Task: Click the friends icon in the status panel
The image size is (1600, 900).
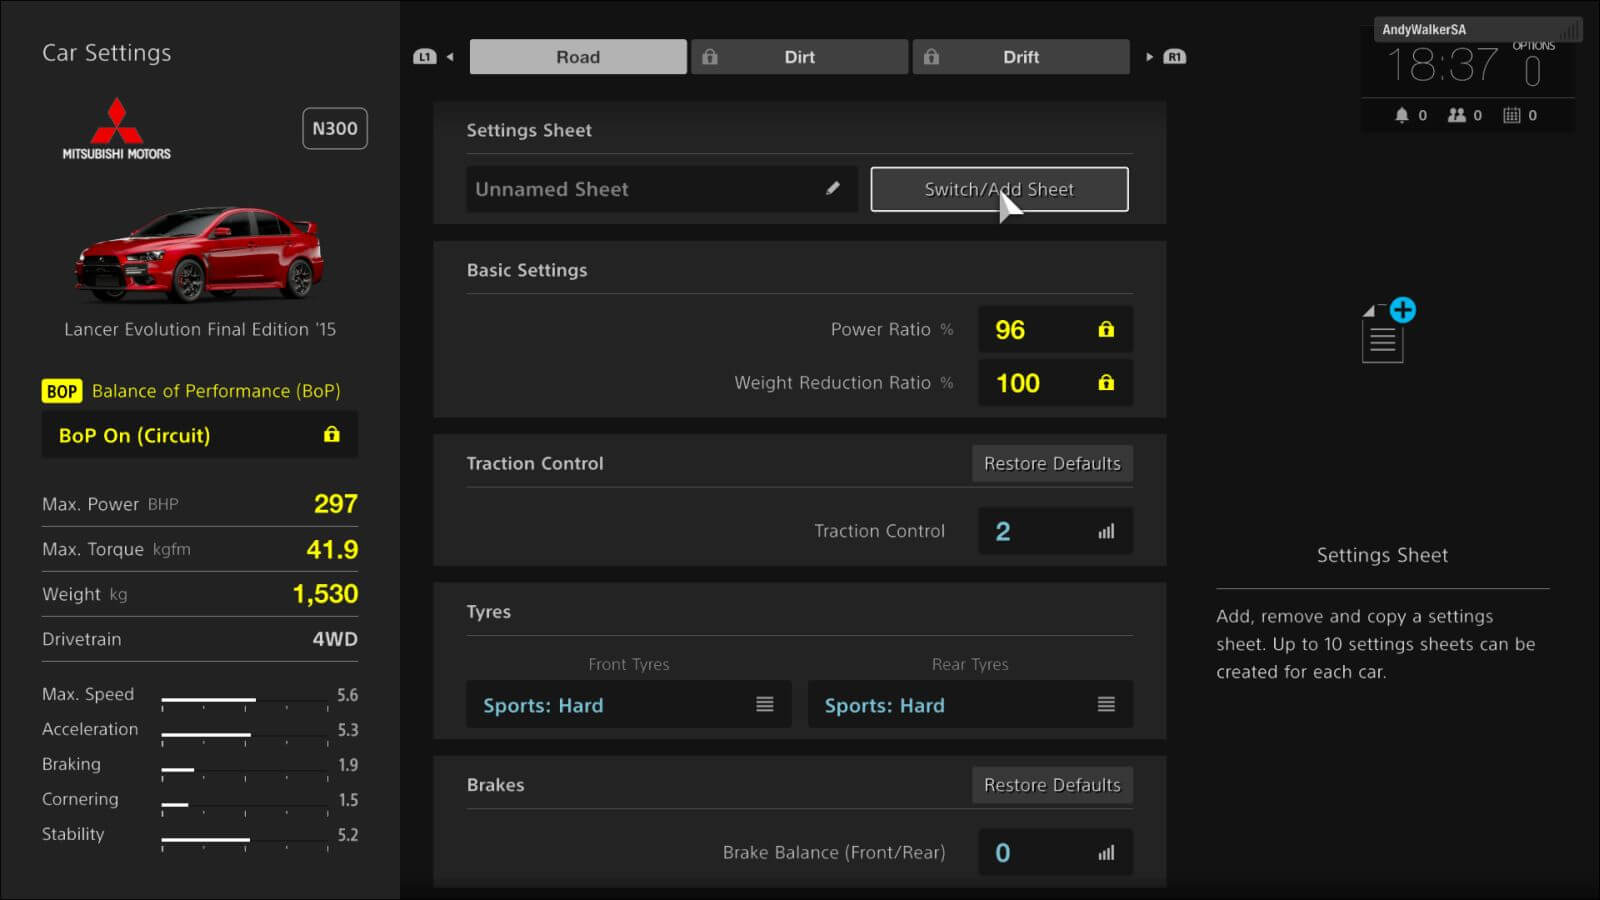Action: 1457,115
